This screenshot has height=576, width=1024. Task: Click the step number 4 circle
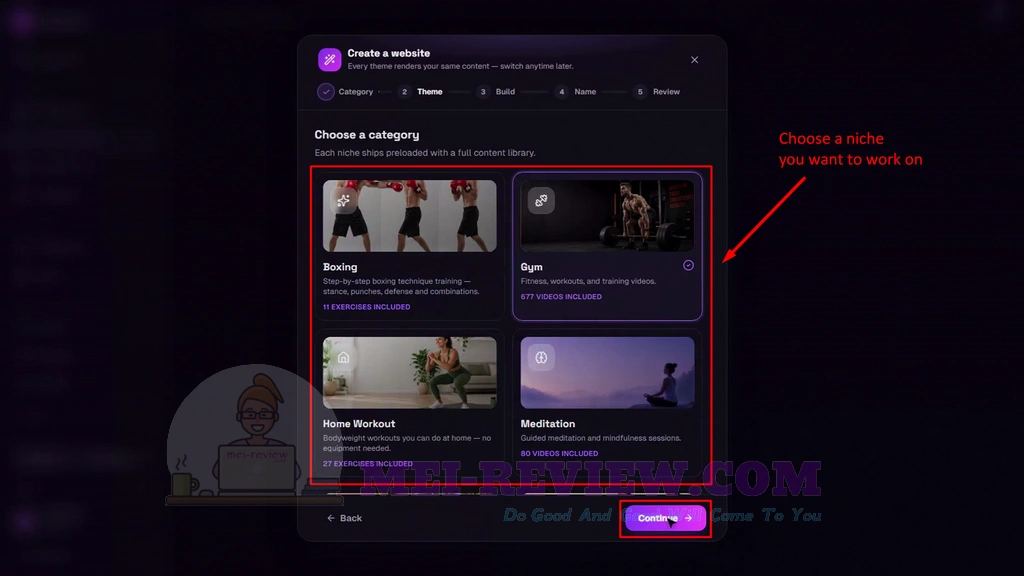562,91
